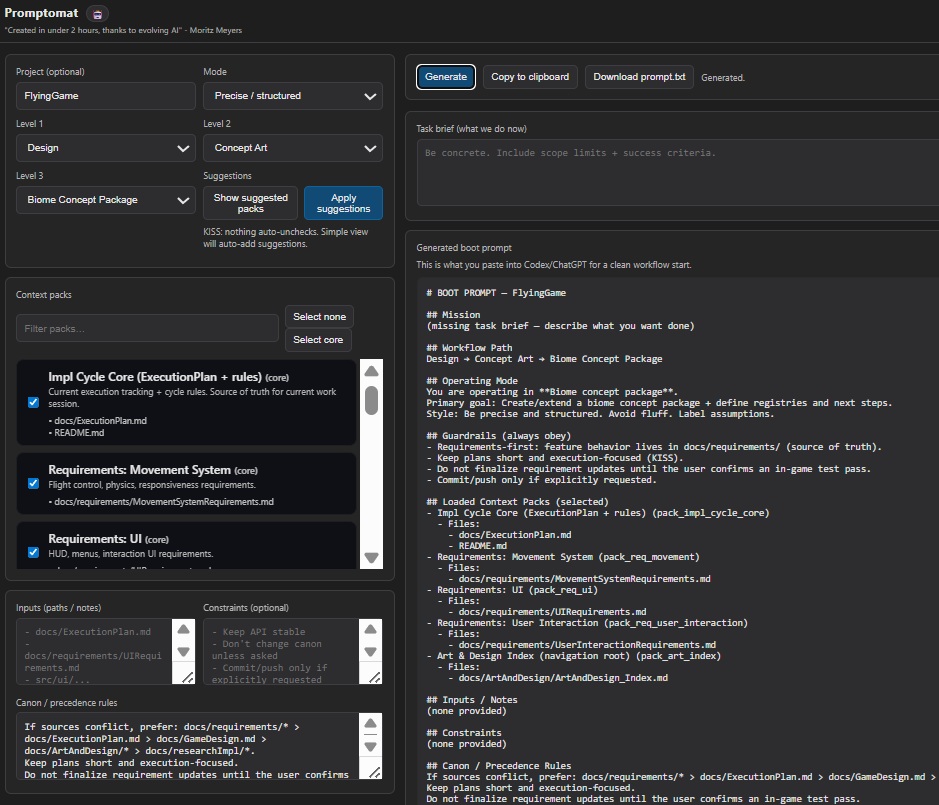Download prompt.txt file
The height and width of the screenshot is (805, 939).
(x=639, y=77)
